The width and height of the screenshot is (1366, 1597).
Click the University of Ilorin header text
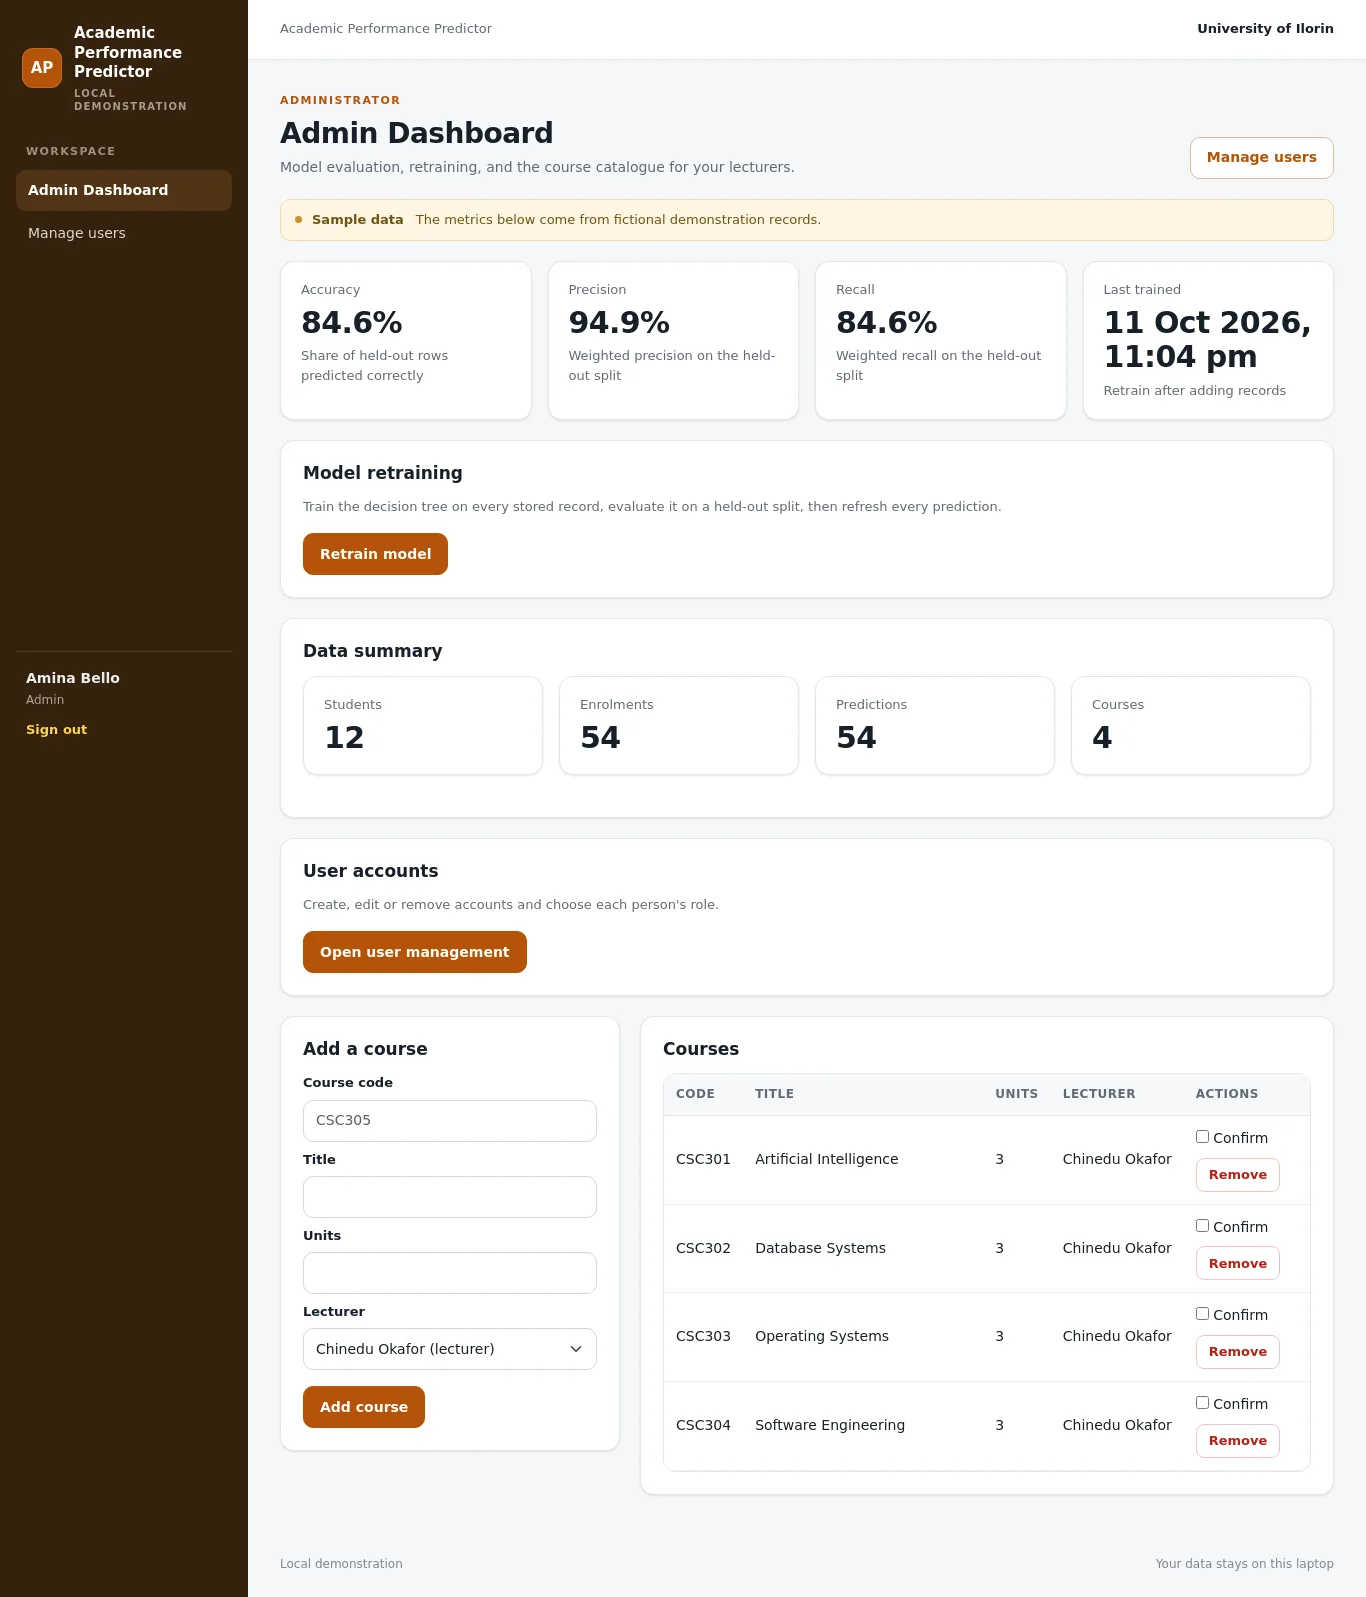(1265, 29)
